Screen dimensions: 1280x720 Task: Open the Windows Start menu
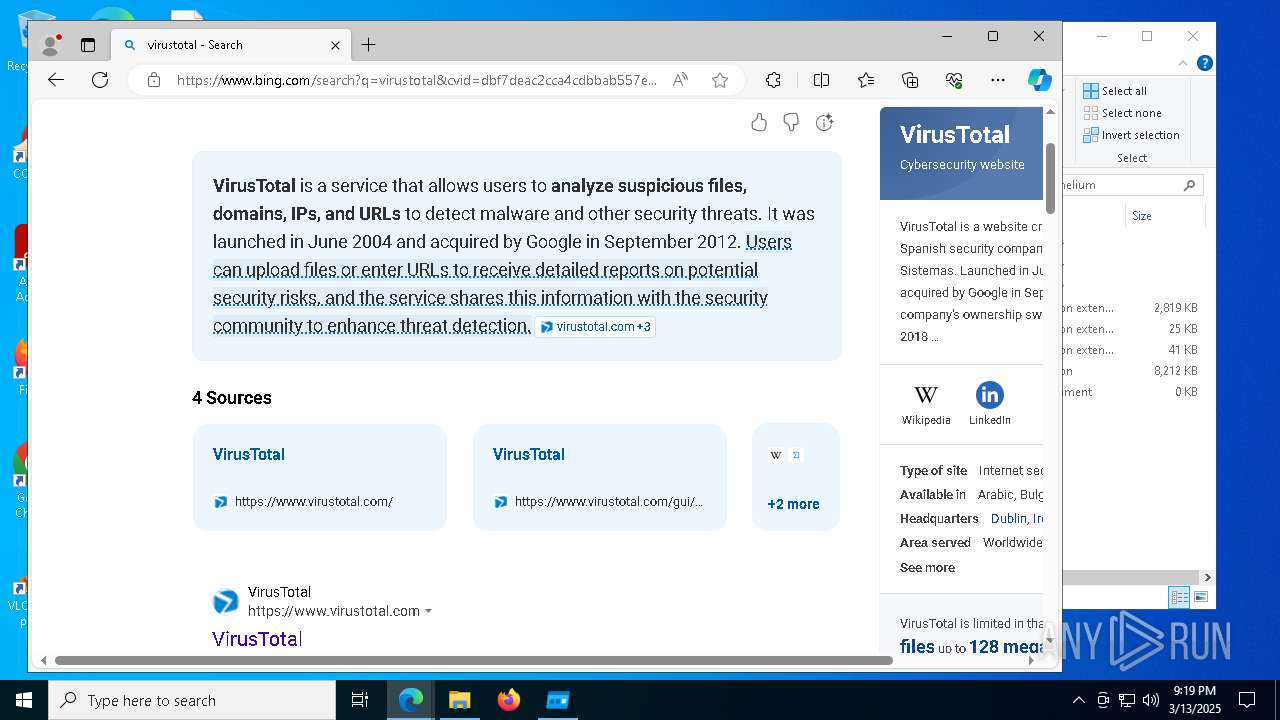point(24,700)
